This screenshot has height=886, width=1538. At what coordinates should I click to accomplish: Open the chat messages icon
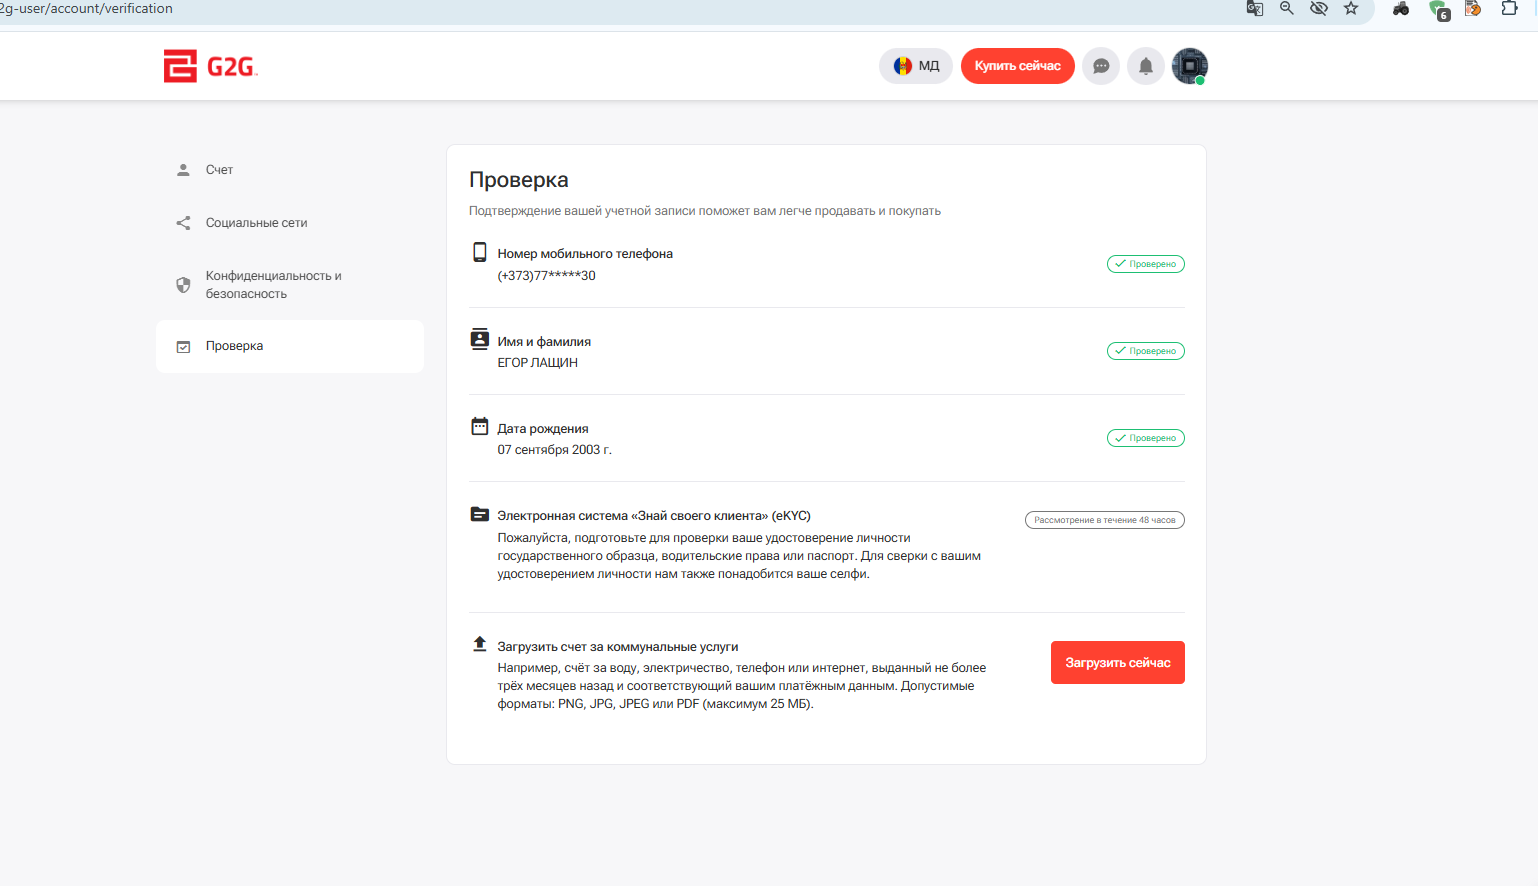(1101, 66)
